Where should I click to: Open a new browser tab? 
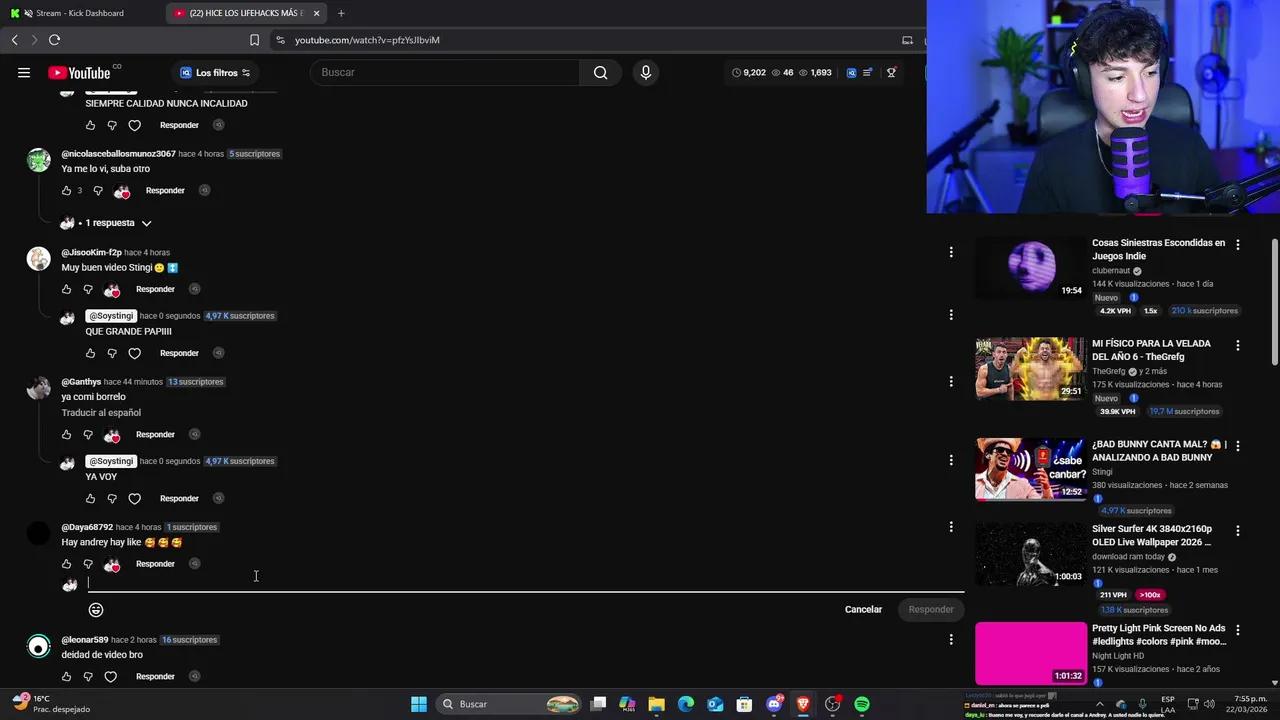341,13
